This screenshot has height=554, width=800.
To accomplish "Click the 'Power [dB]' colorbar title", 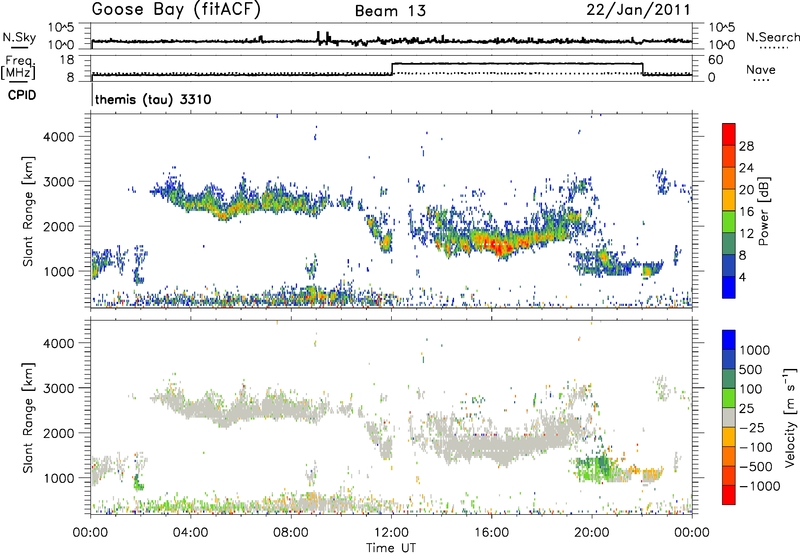I will tap(763, 211).
